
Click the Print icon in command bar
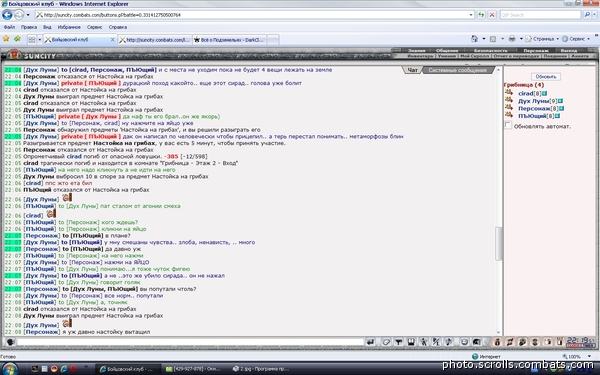(512, 39)
